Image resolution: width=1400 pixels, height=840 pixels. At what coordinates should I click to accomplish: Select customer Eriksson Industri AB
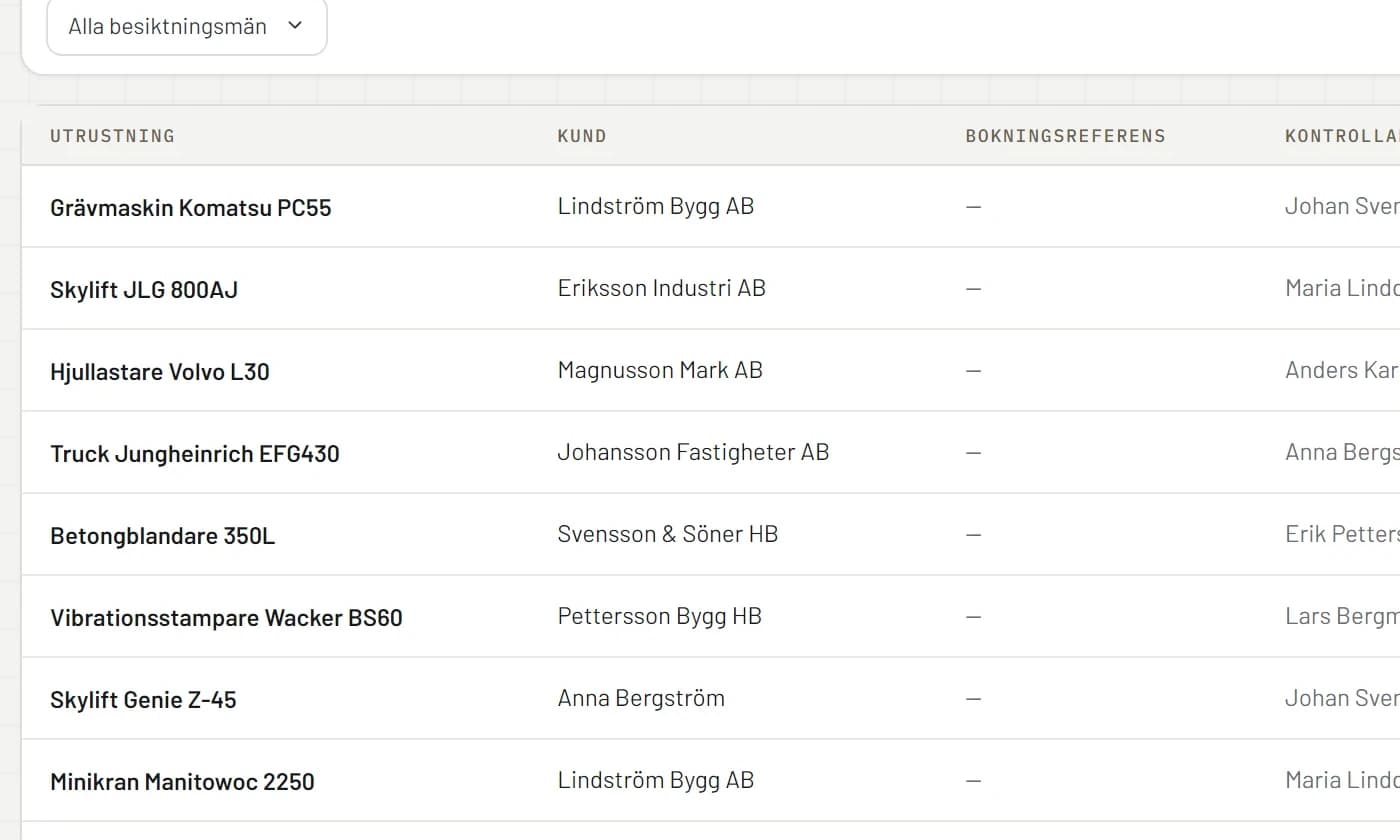point(662,288)
